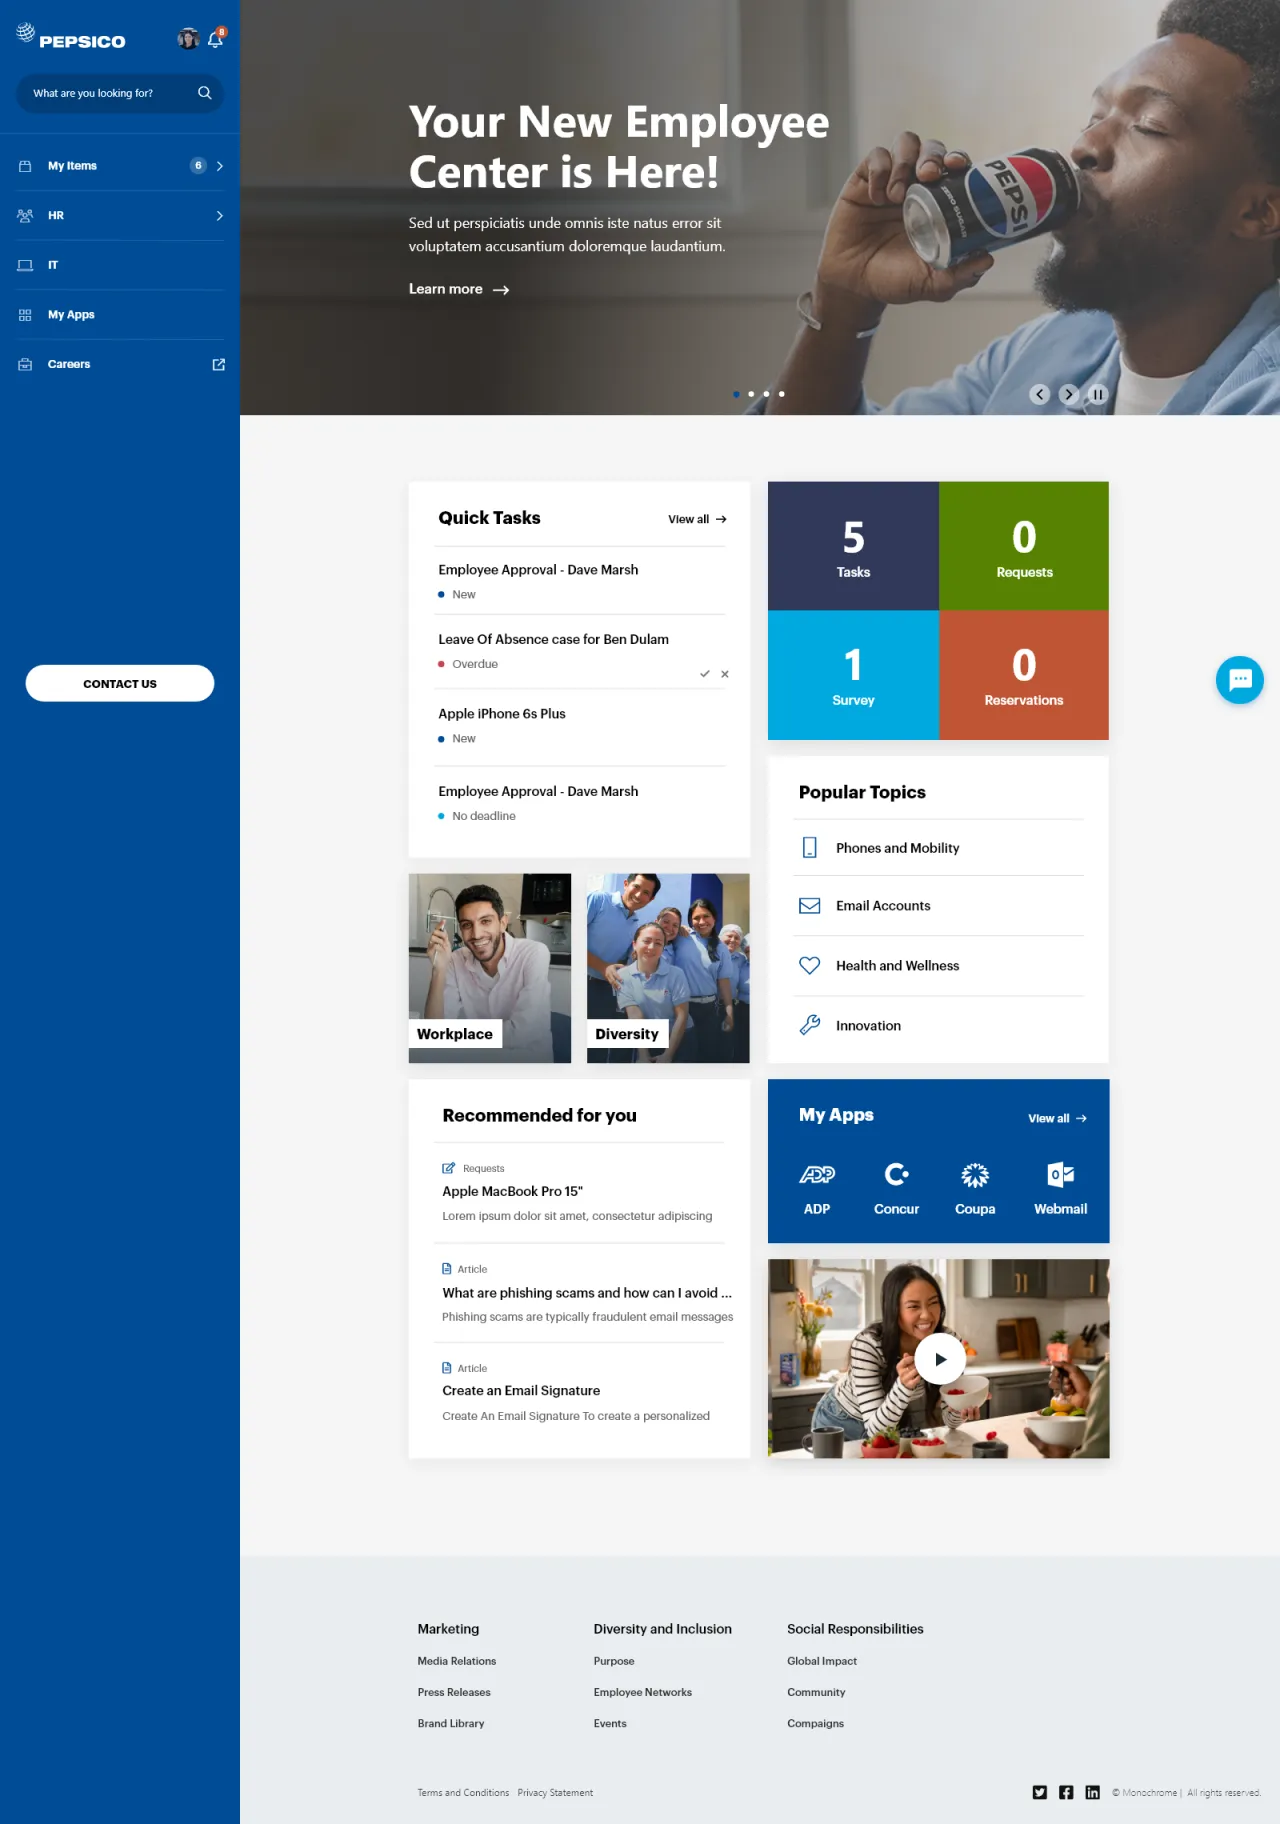Open IT in the sidebar
1280x1824 pixels.
(x=53, y=265)
